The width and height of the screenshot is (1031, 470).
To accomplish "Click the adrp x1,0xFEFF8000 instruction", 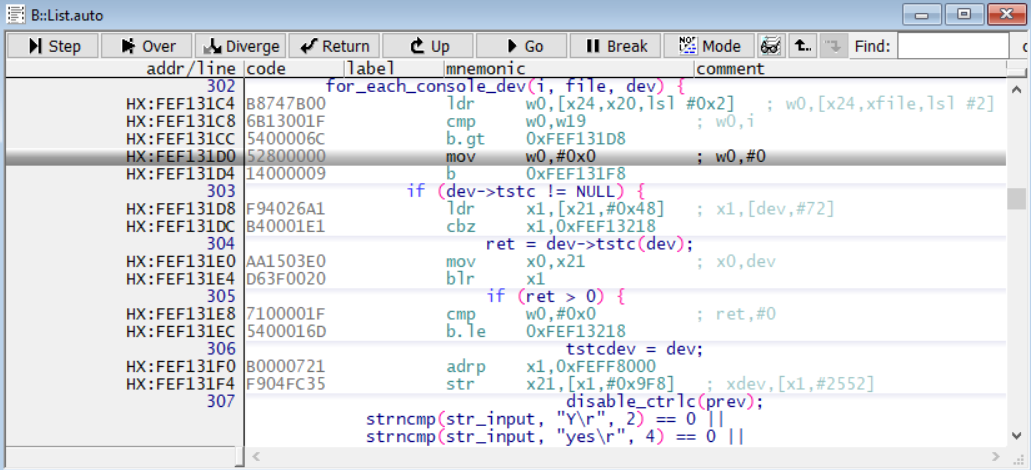I will click(551, 367).
